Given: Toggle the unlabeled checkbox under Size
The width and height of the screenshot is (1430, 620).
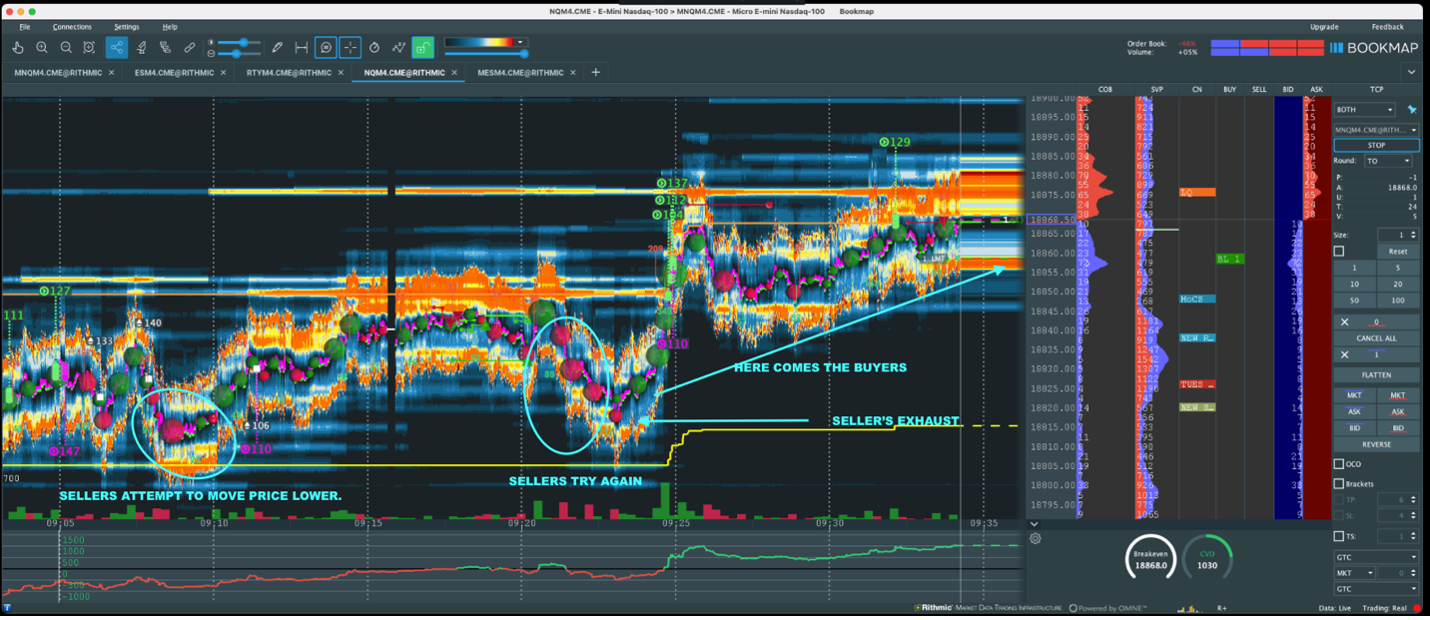Looking at the screenshot, I should pyautogui.click(x=1339, y=251).
